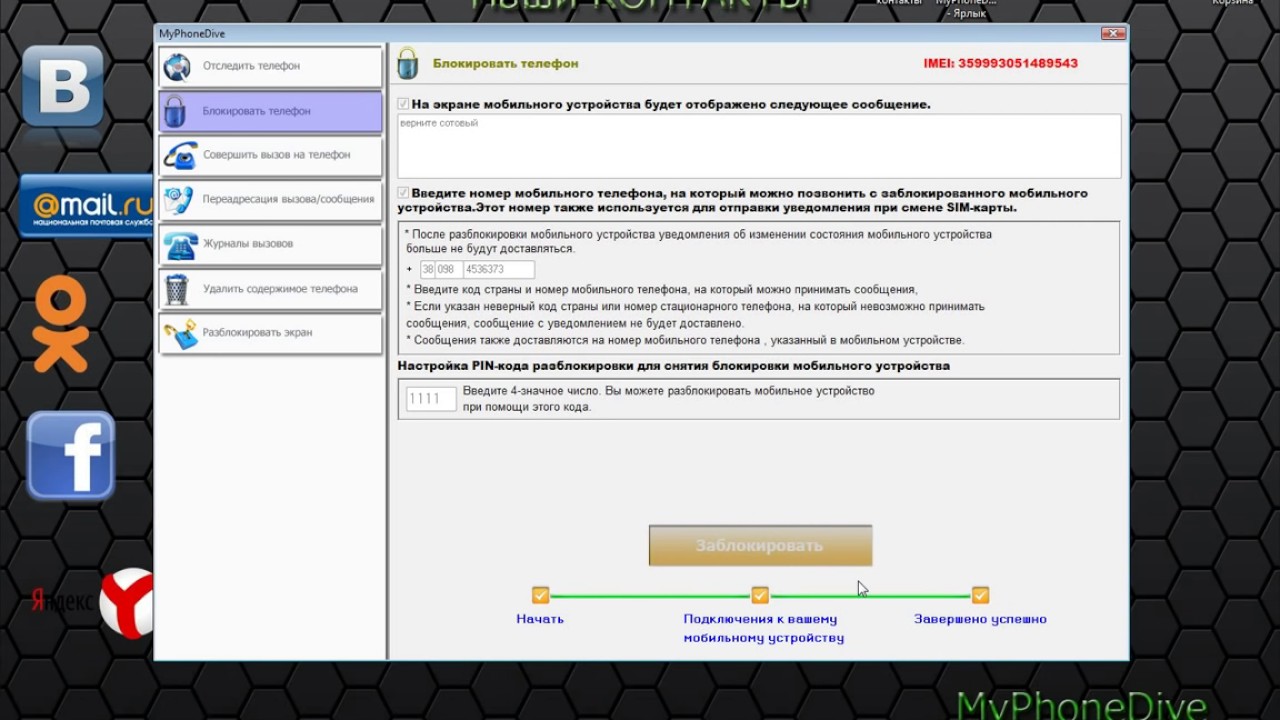This screenshot has width=1280, height=720.
Task: Click the Блокировать телефон header title
Action: (505, 63)
